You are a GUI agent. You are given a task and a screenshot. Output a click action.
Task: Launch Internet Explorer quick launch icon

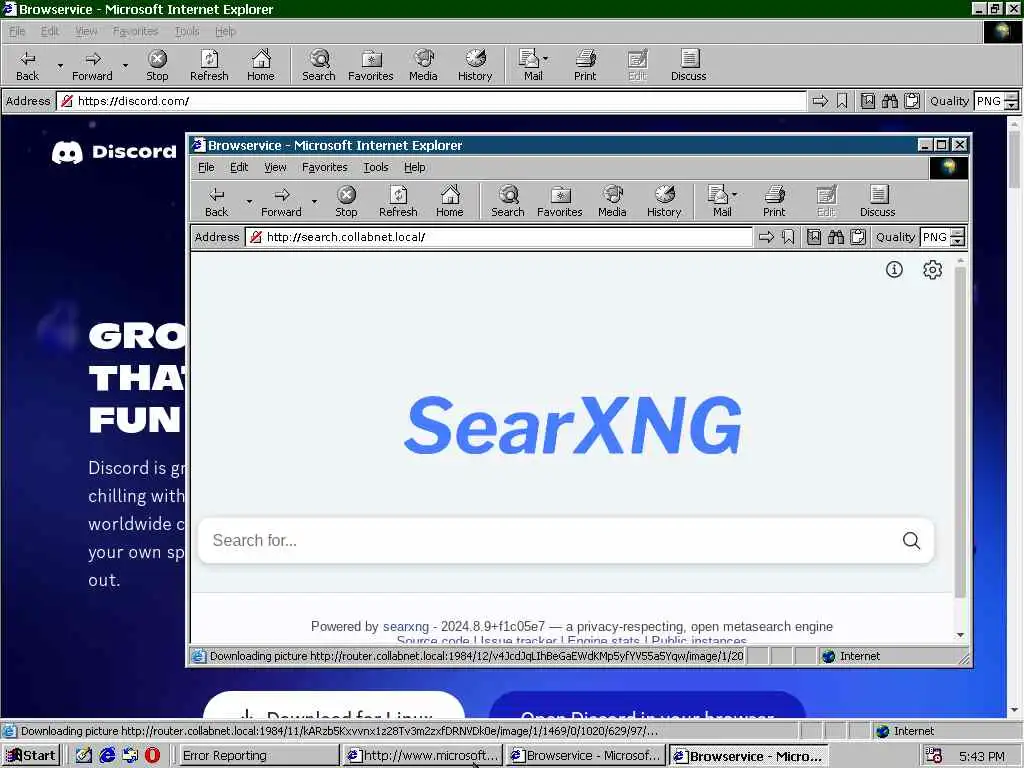pyautogui.click(x=107, y=756)
